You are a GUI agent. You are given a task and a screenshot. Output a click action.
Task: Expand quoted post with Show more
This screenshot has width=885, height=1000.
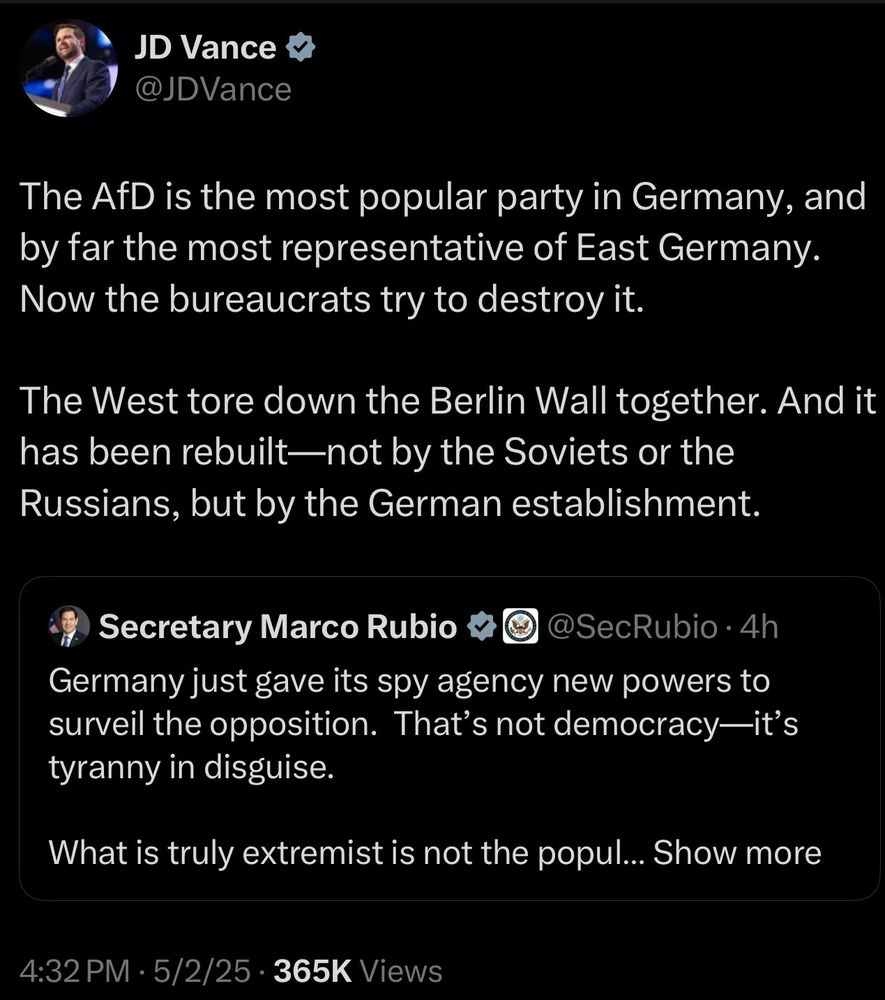(737, 853)
